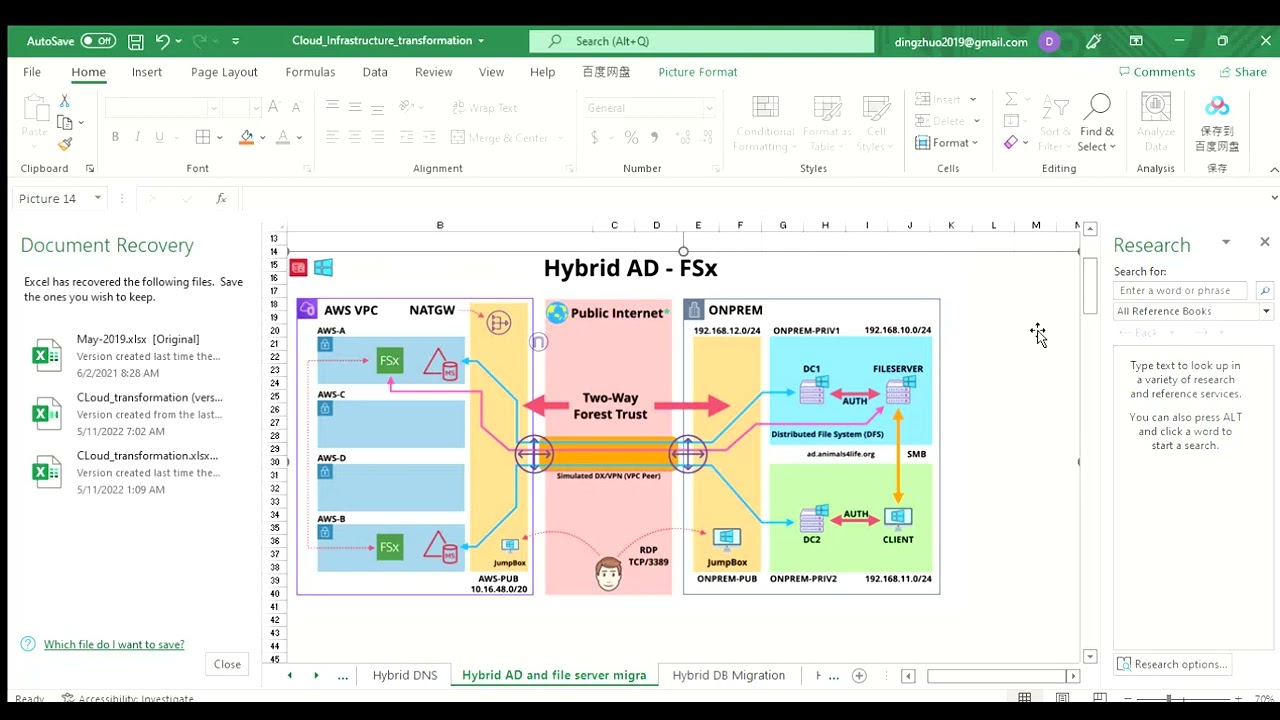Open the Formulas tab
1280x720 pixels.
tap(310, 72)
